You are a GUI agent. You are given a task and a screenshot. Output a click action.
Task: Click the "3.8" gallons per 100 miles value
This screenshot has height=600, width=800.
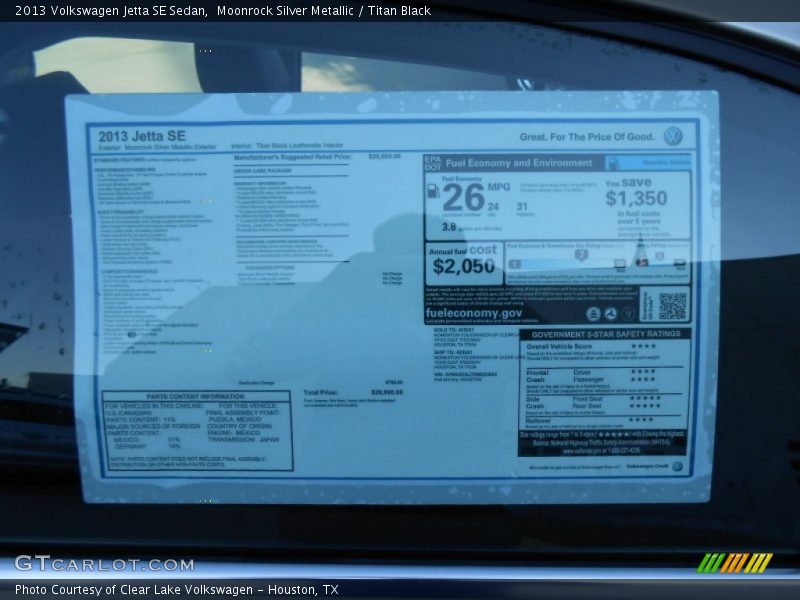[449, 227]
